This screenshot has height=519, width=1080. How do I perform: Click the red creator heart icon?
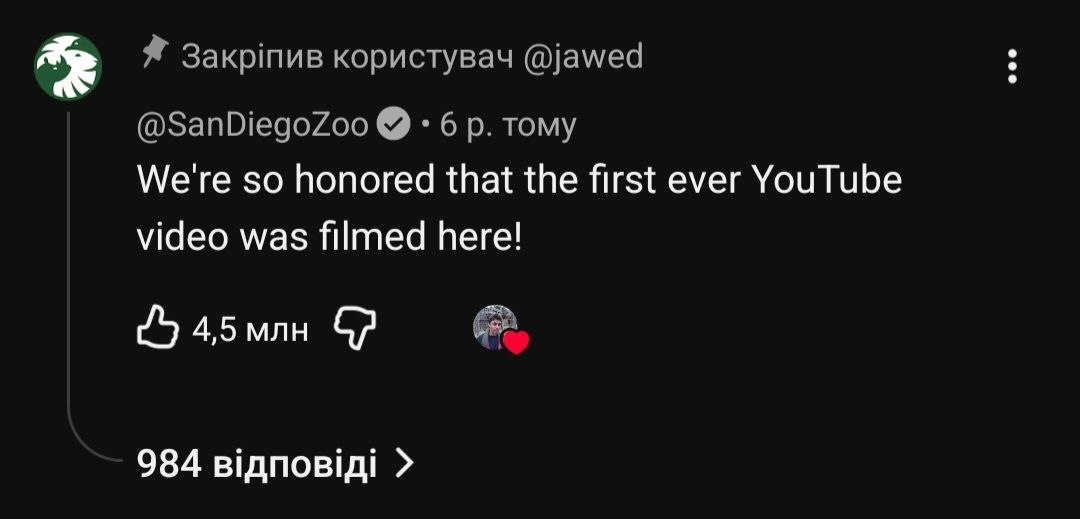point(515,343)
